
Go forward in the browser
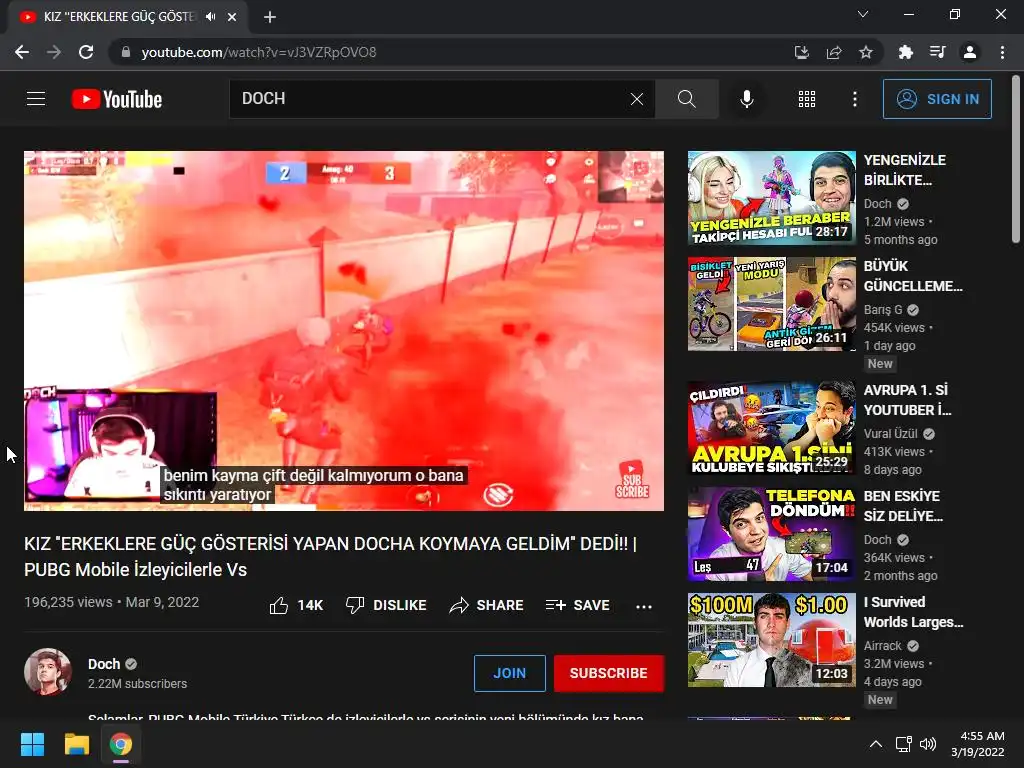[54, 52]
